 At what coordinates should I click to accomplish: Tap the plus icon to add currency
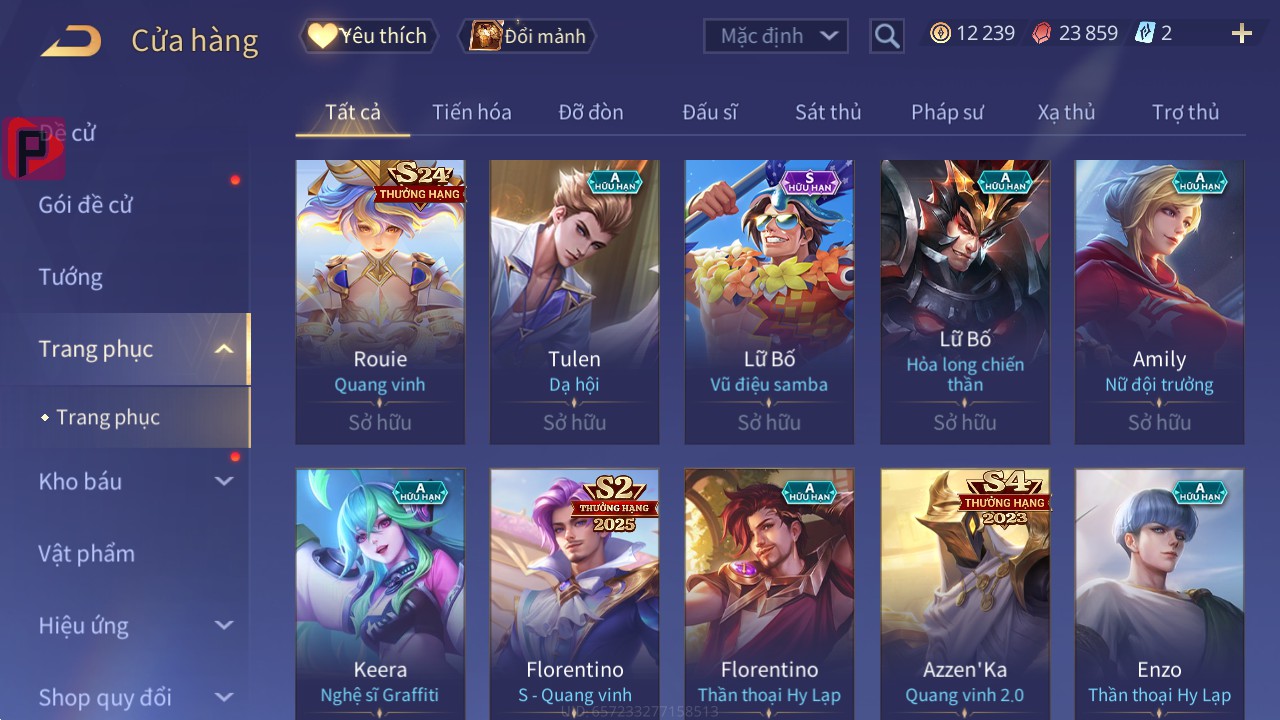(x=1242, y=34)
